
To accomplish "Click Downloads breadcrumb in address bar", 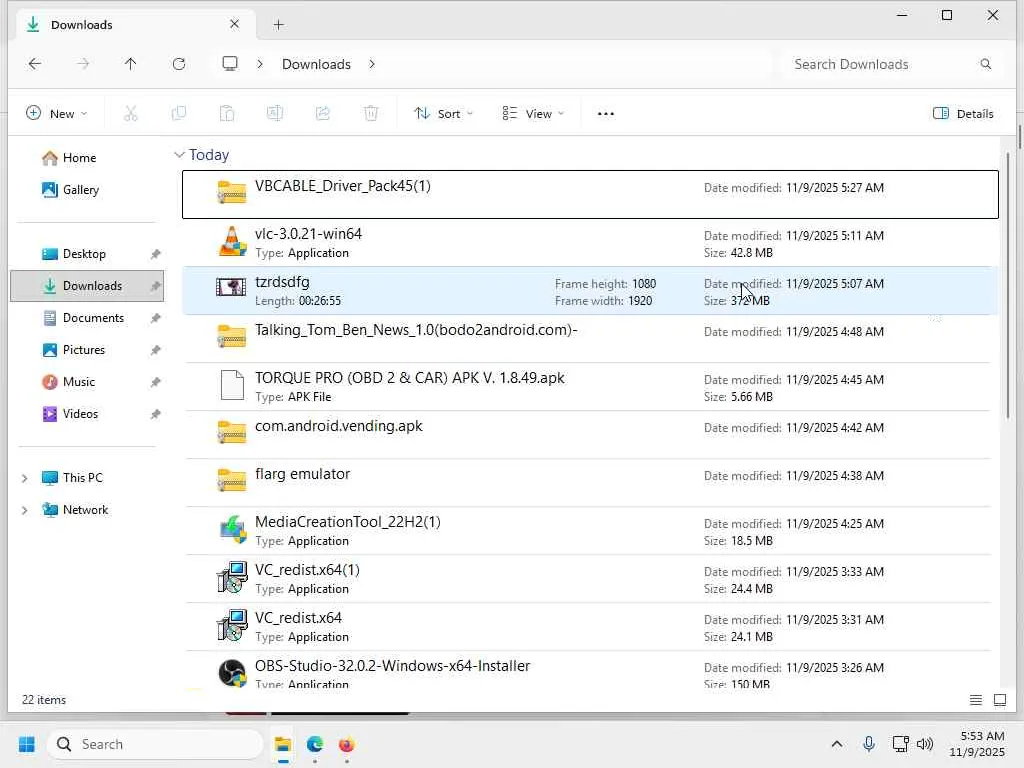I will [x=316, y=64].
